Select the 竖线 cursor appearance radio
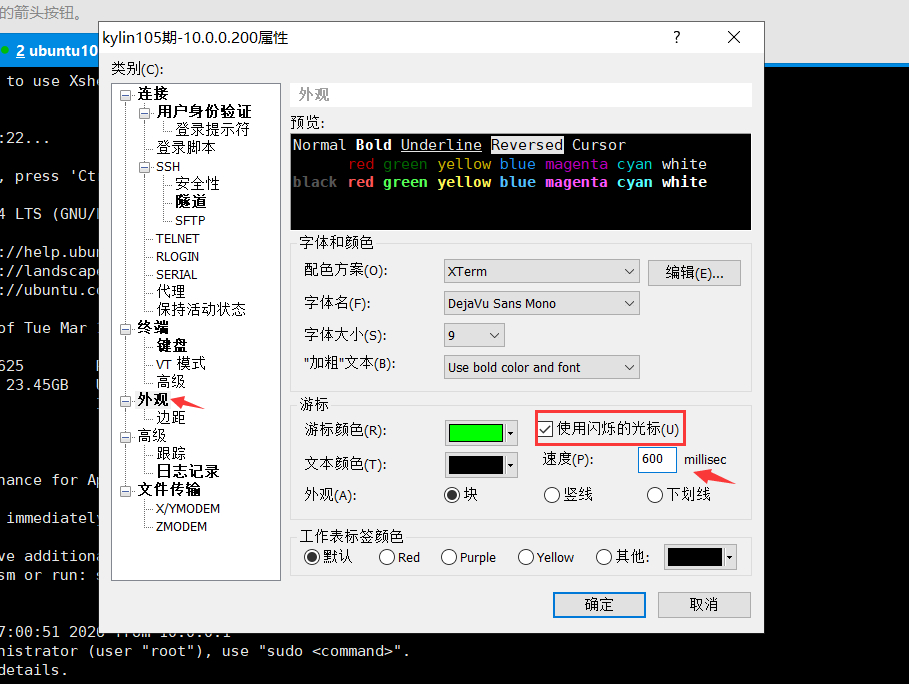Image resolution: width=909 pixels, height=684 pixels. tap(552, 495)
